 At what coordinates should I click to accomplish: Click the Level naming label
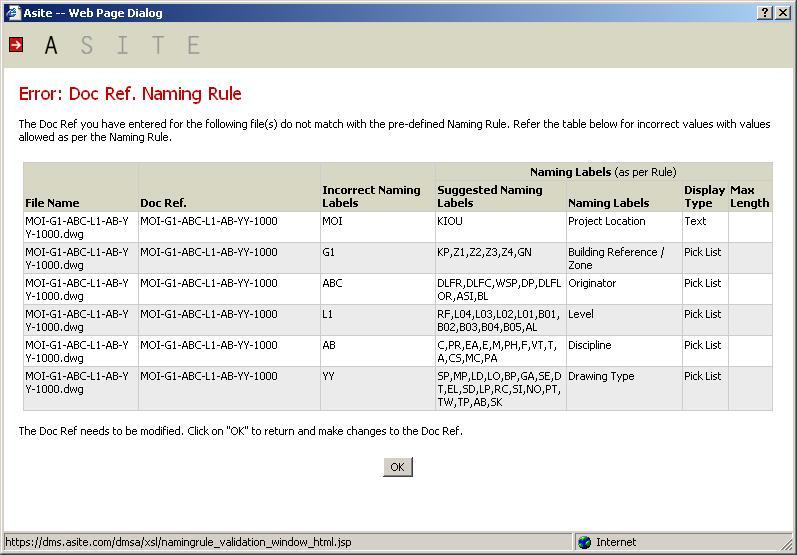580,314
